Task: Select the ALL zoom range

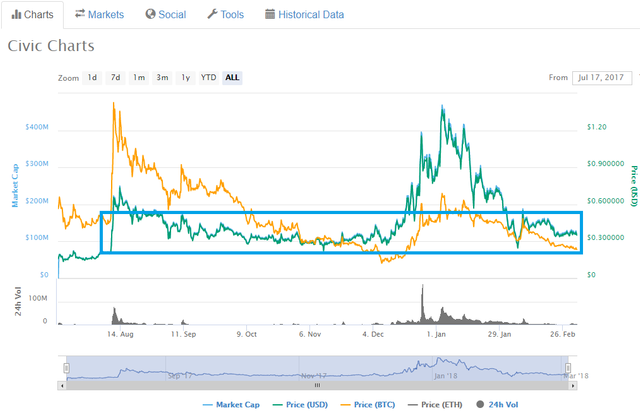Action: [232, 78]
